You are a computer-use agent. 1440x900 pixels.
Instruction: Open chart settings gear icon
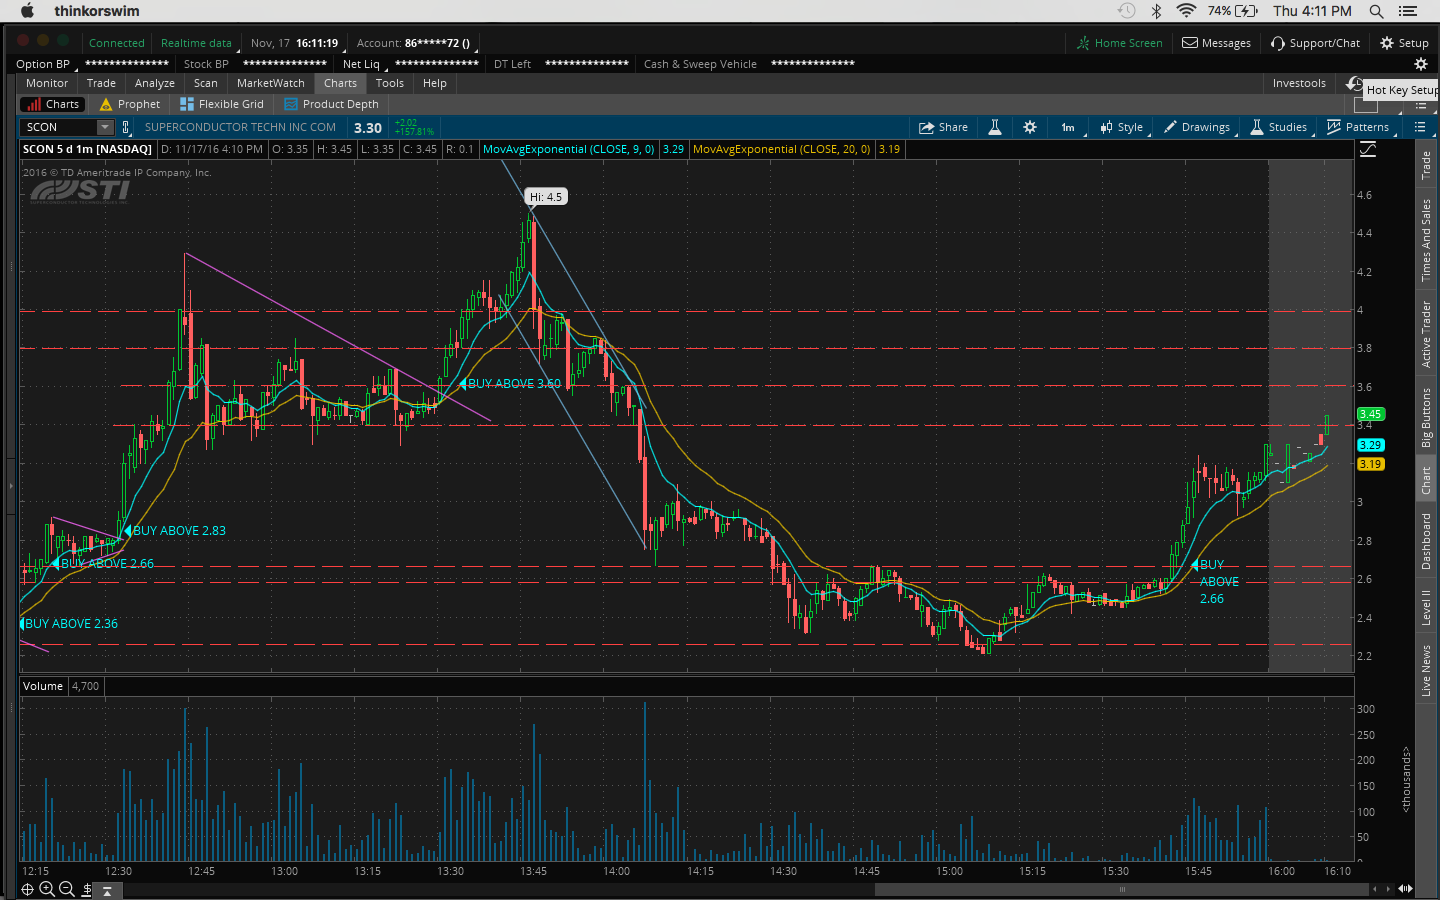click(x=1030, y=127)
